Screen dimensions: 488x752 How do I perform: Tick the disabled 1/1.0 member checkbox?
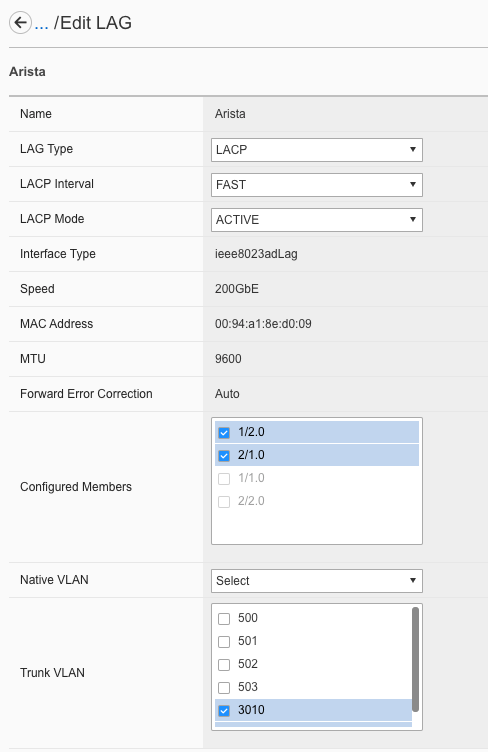[x=224, y=479]
